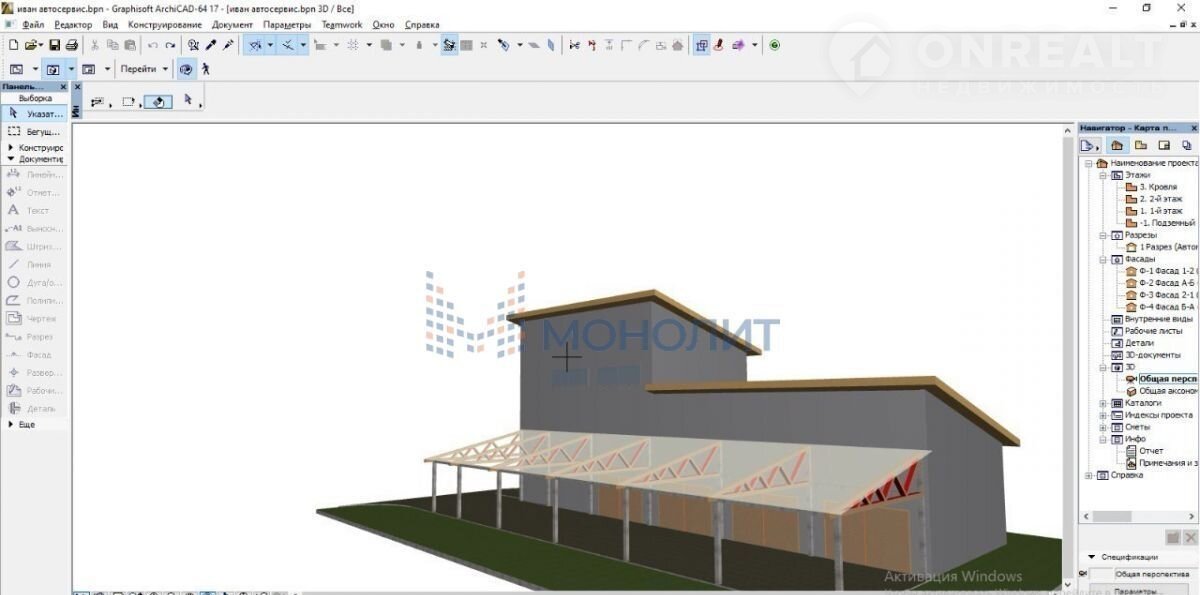Click the 3D explore walking figure icon
The width and height of the screenshot is (1200, 595).
[x=206, y=69]
